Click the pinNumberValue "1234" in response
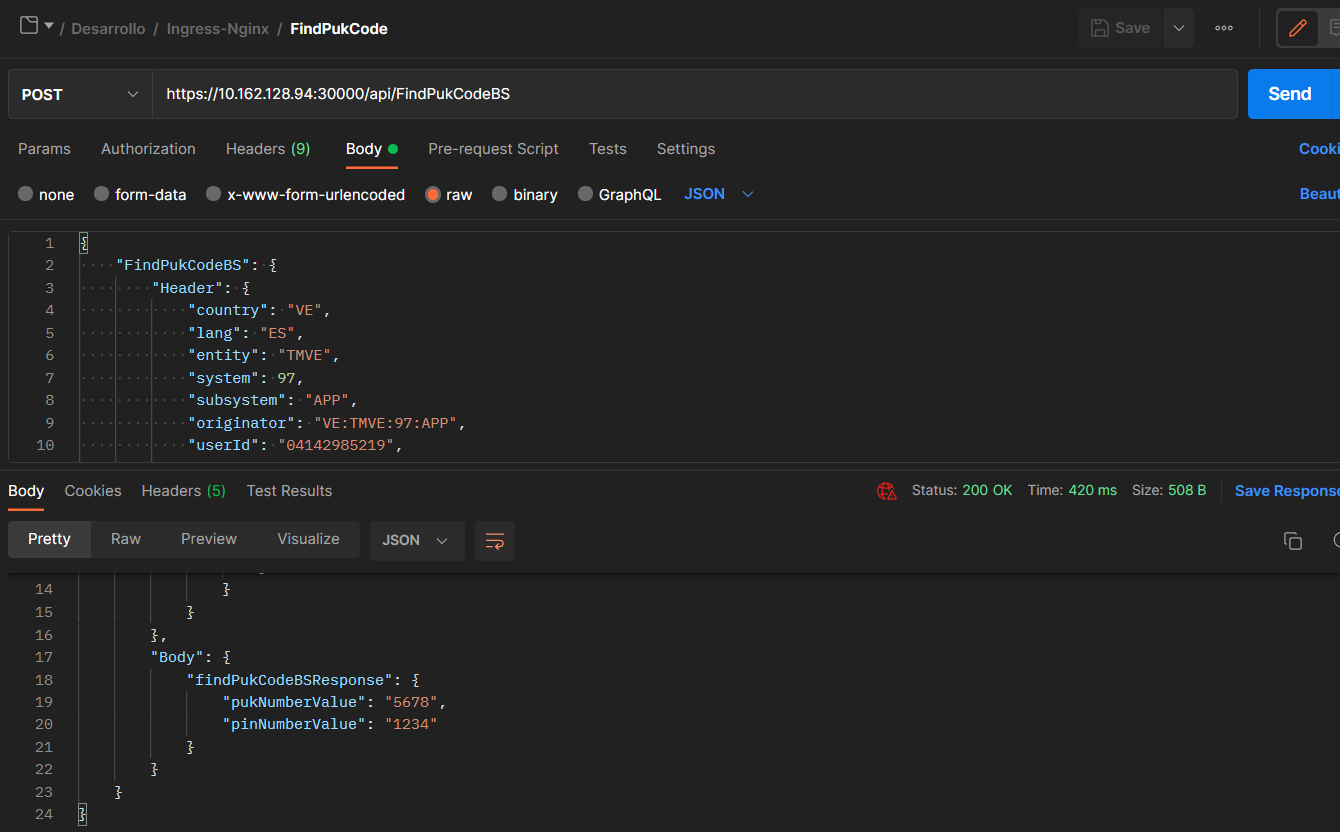 [411, 724]
